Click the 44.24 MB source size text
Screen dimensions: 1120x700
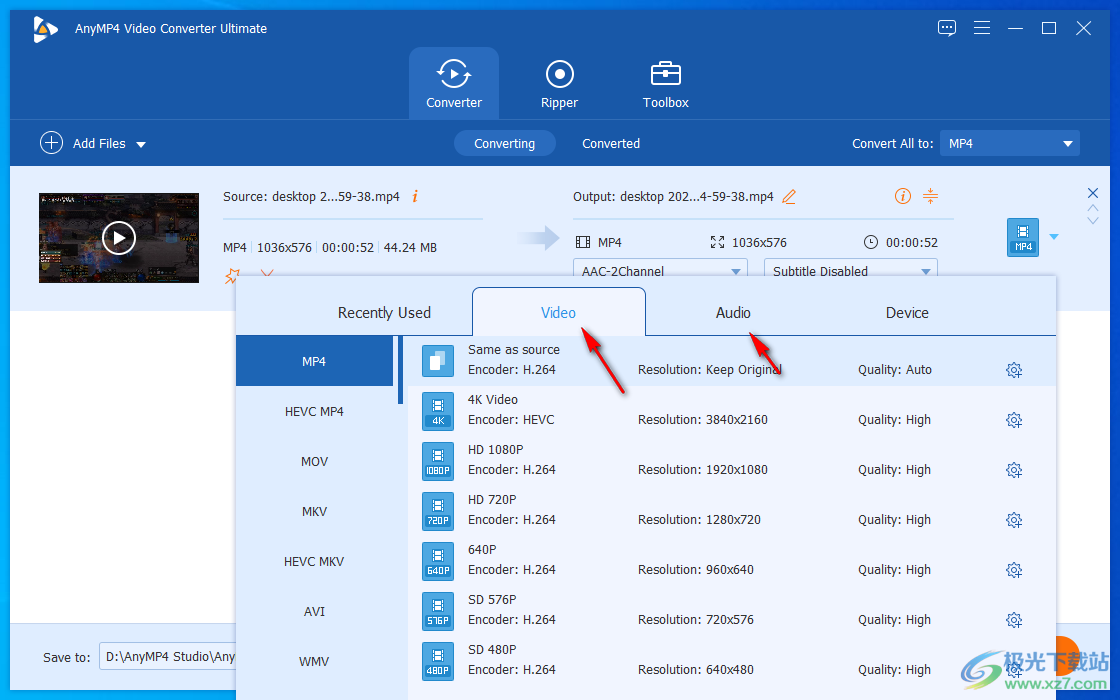click(x=410, y=247)
